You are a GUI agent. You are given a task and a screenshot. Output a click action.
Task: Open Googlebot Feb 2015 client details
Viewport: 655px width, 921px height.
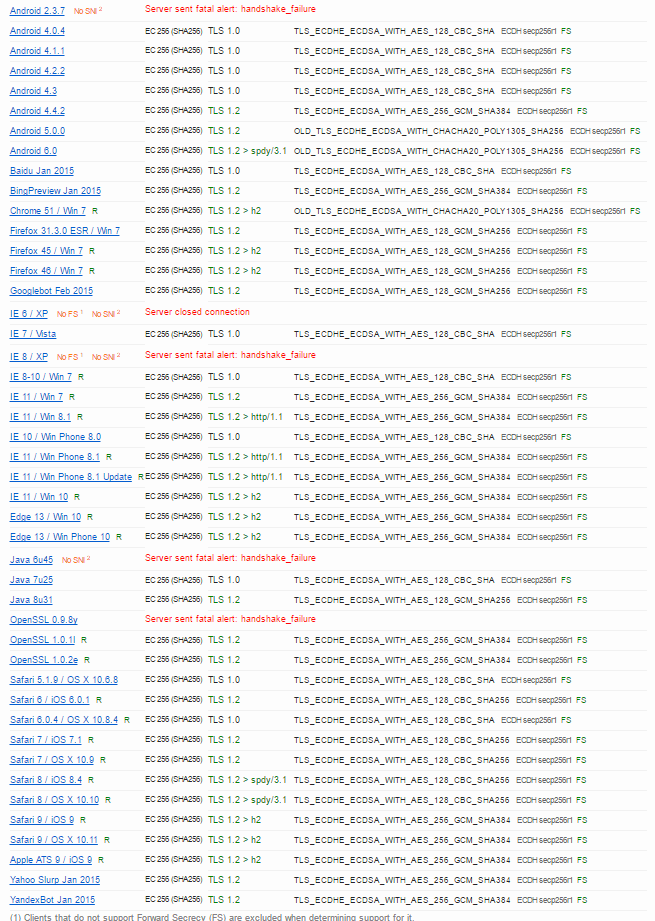click(51, 291)
